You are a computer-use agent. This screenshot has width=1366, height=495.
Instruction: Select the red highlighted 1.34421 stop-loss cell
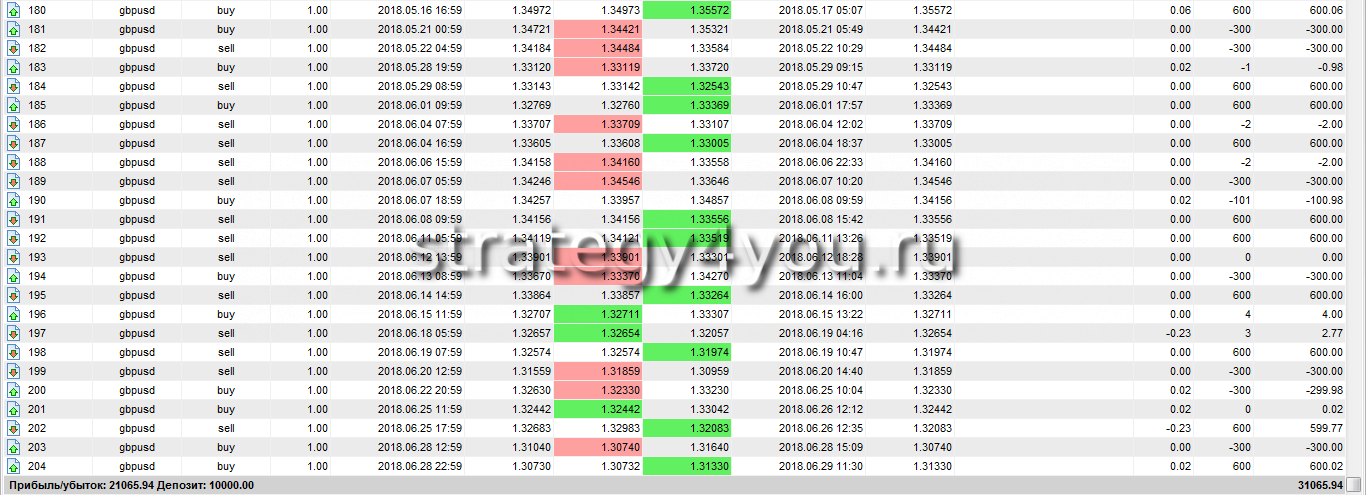pos(597,29)
